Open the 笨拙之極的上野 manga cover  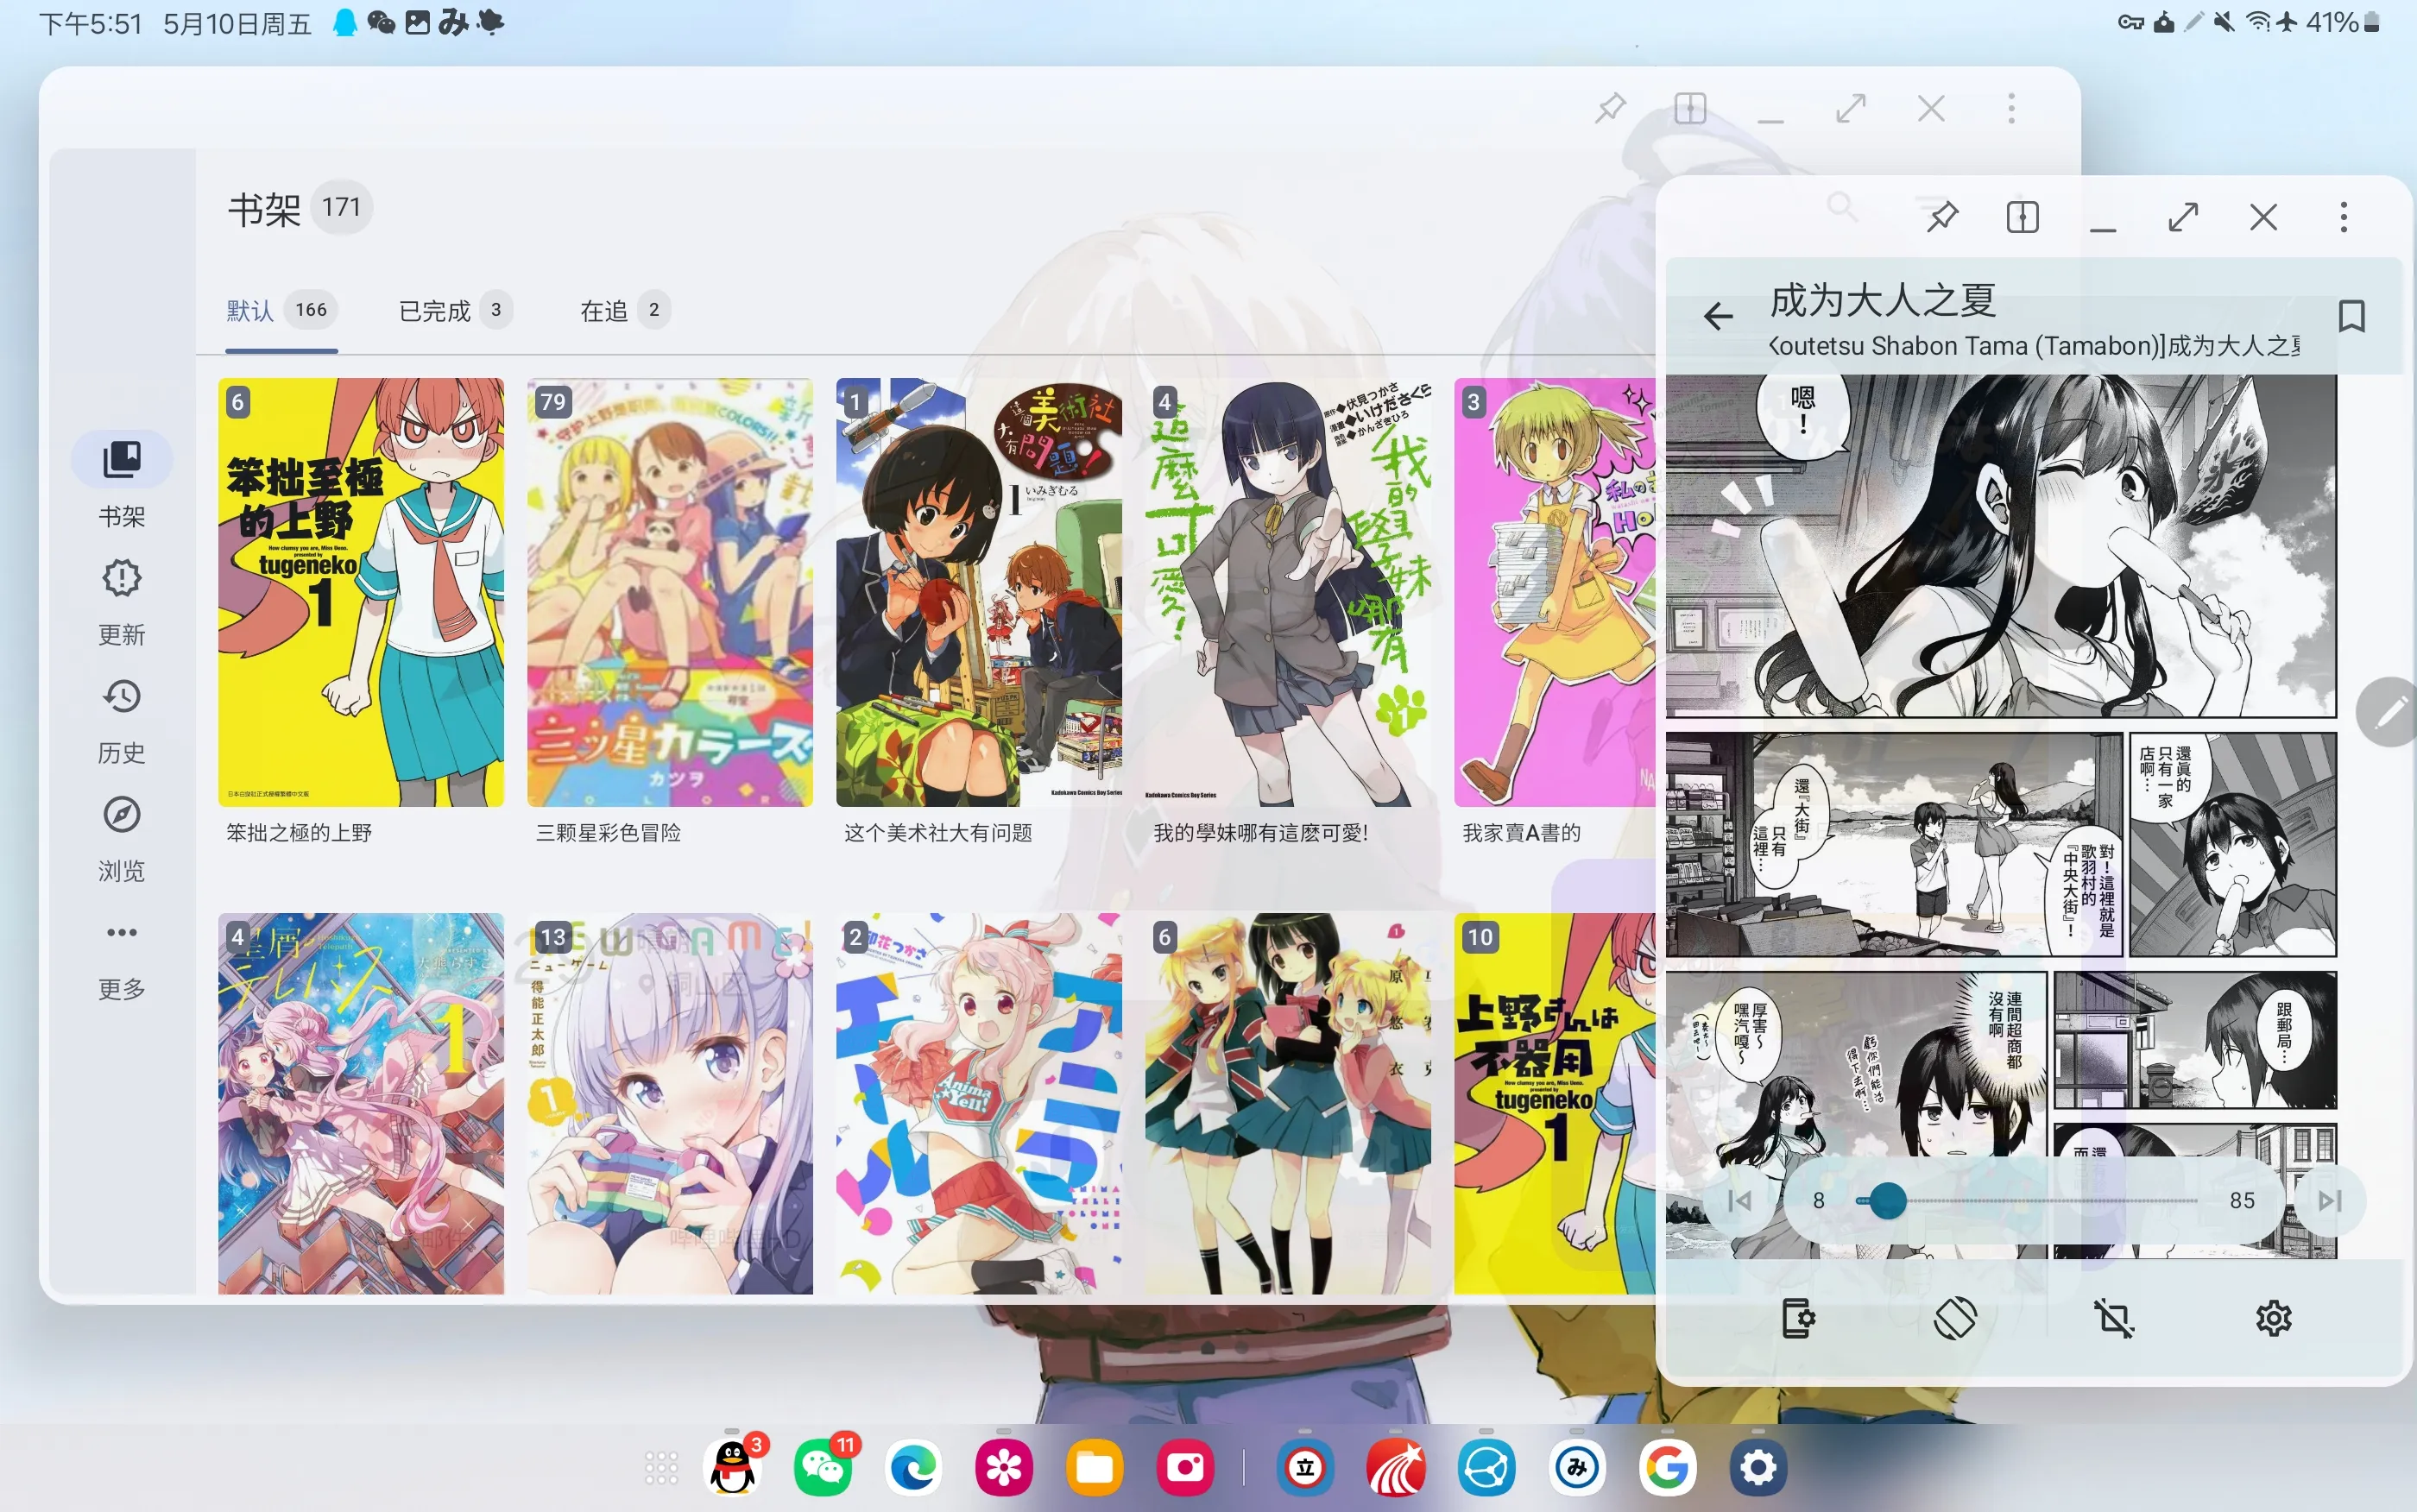pyautogui.click(x=362, y=592)
